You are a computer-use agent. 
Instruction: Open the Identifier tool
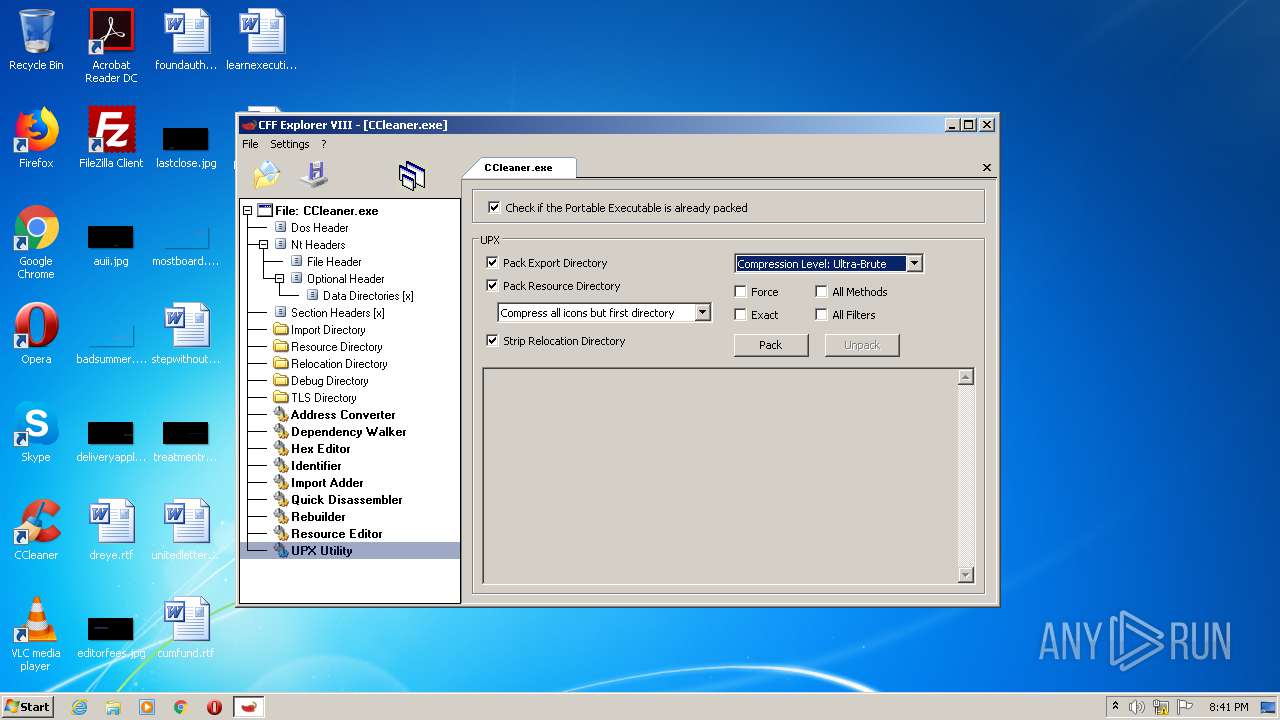click(x=316, y=466)
